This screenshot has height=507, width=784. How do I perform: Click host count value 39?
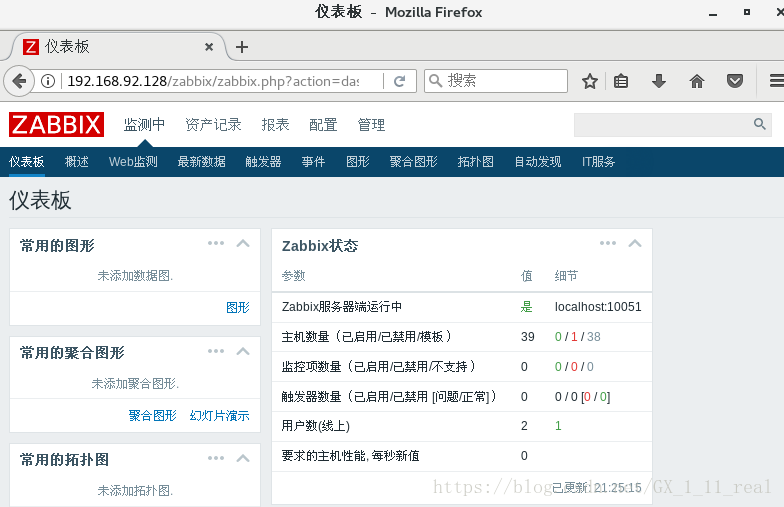528,336
